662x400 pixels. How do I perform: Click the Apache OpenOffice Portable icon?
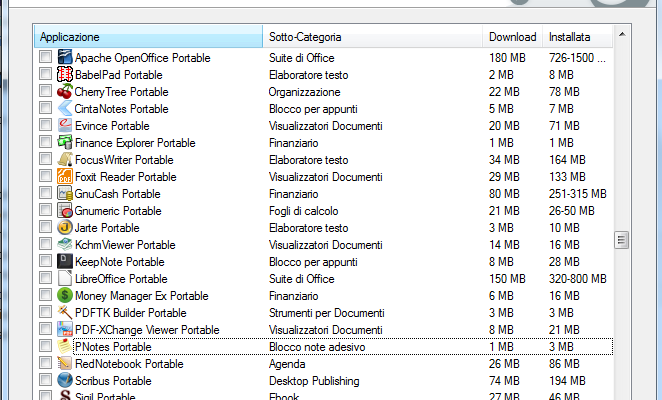point(65,57)
